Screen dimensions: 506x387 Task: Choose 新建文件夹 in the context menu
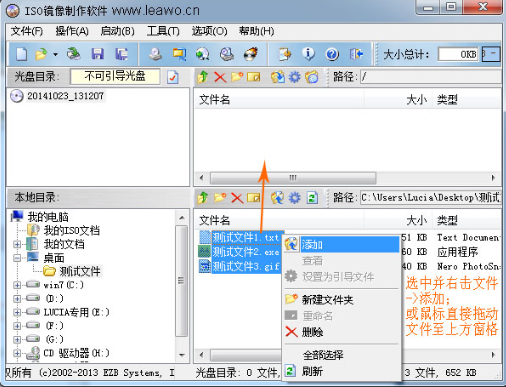tap(342, 300)
